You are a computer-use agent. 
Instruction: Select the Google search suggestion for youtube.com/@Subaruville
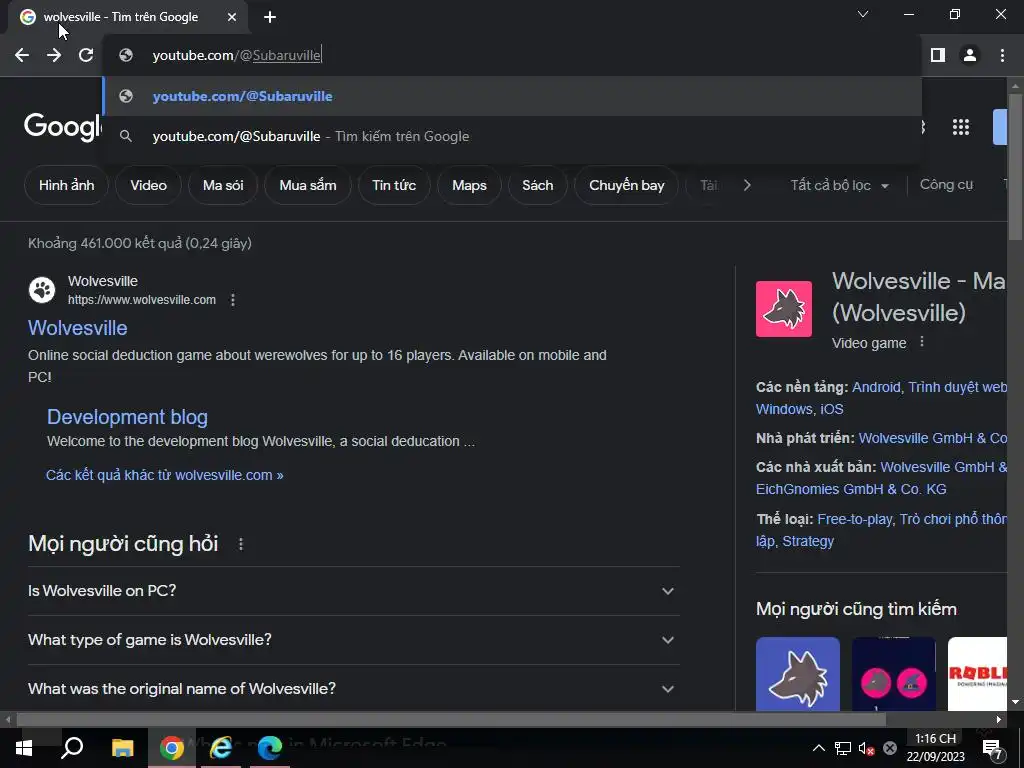(511, 136)
